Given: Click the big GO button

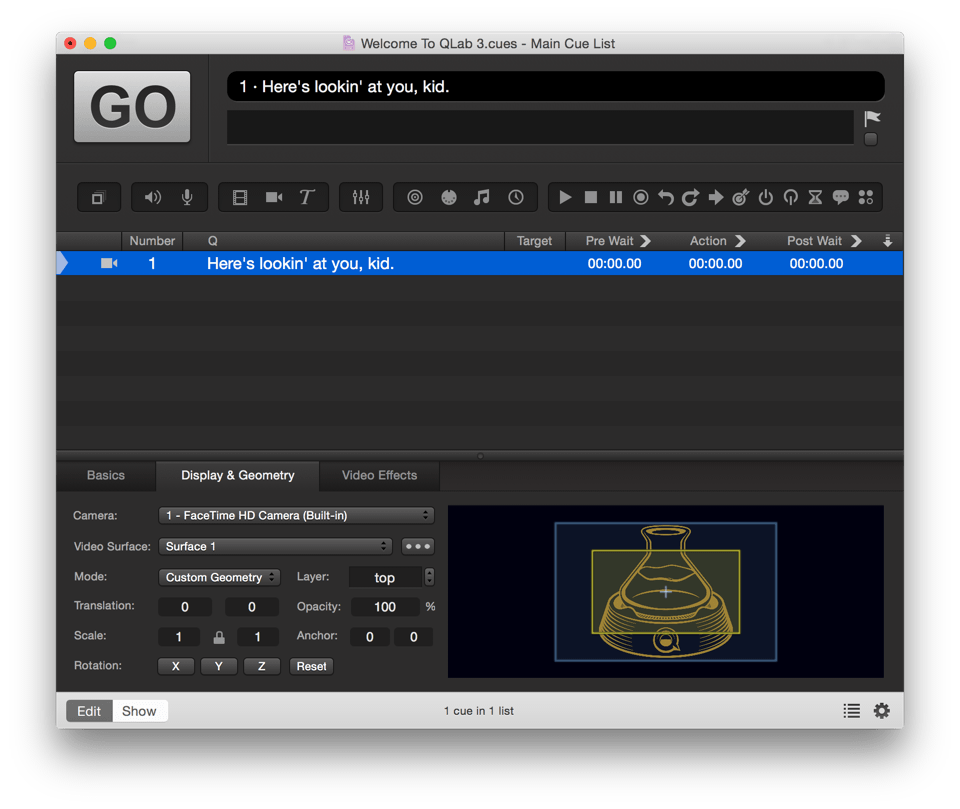Looking at the screenshot, I should point(132,106).
